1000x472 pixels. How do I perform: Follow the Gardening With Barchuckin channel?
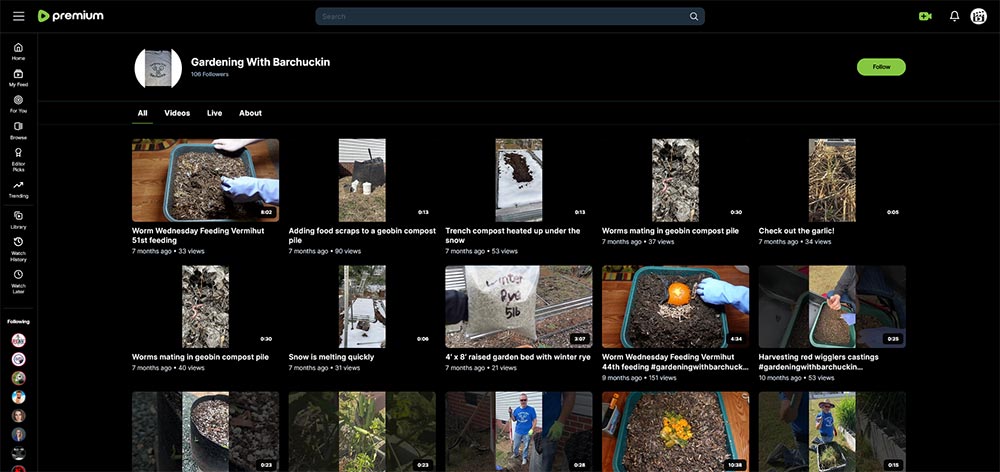click(881, 67)
